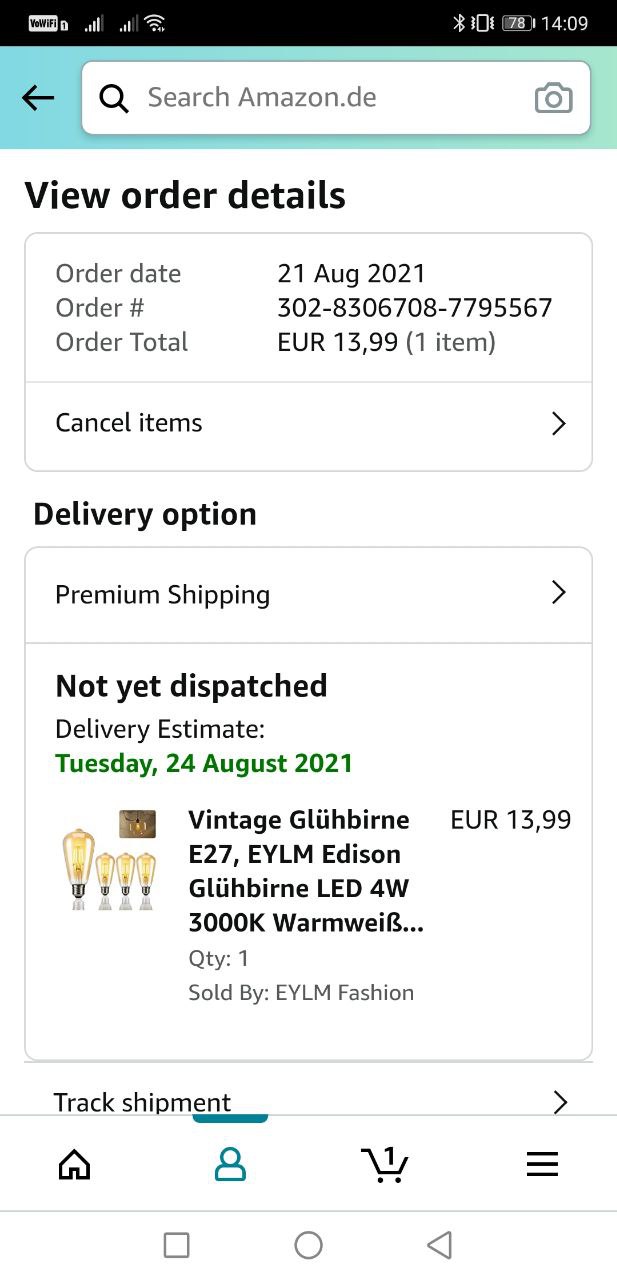Open camera search icon
Viewport: 617px width, 1280px height.
click(x=553, y=98)
